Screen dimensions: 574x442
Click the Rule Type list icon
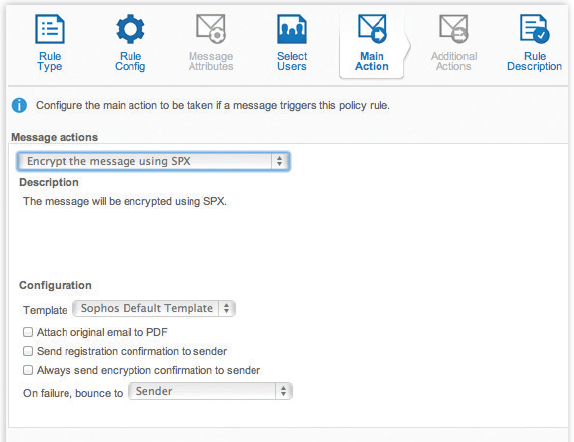tap(50, 29)
